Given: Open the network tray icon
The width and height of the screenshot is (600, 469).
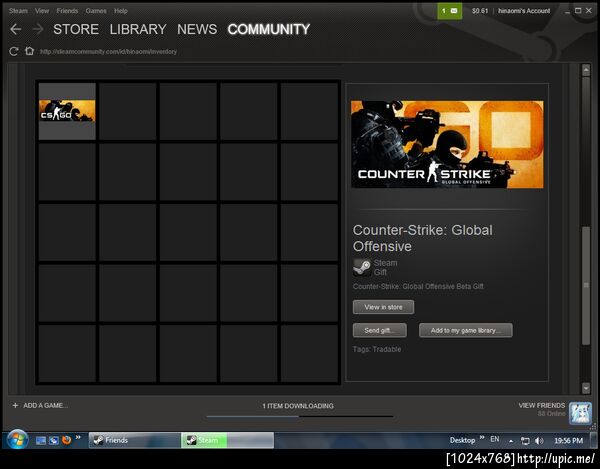Looking at the screenshot, I should [525, 441].
